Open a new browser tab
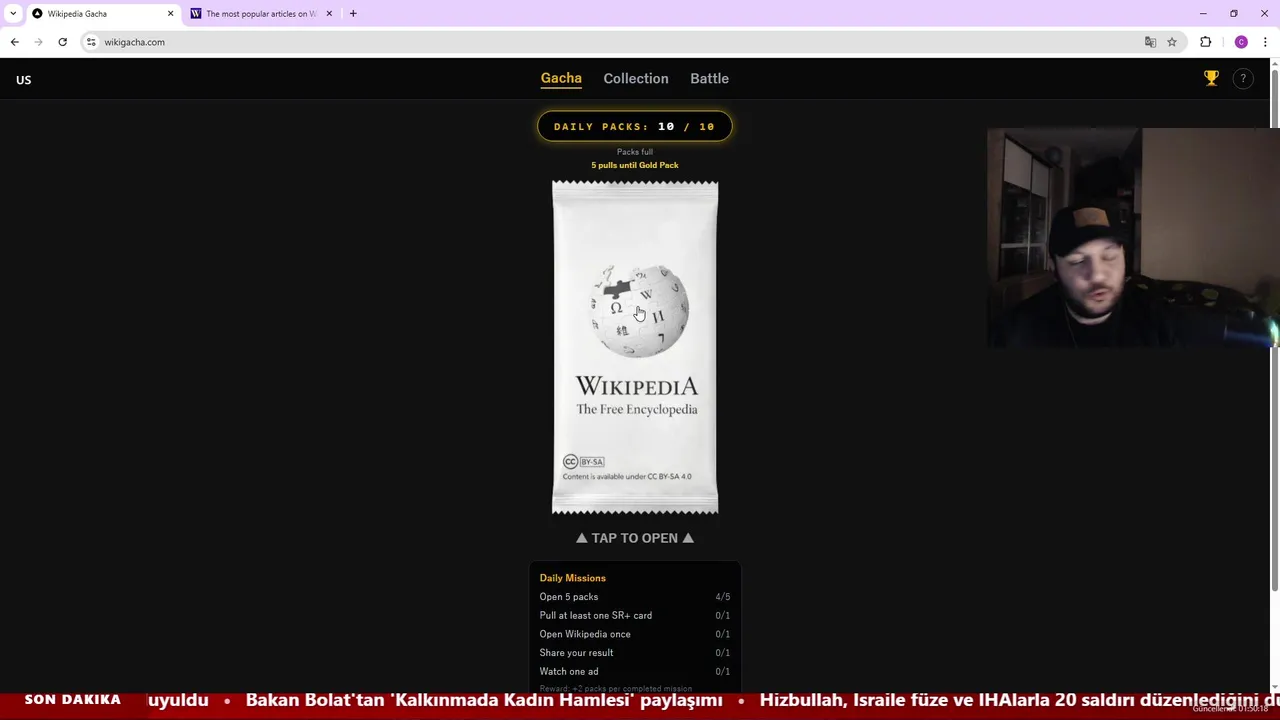 (353, 13)
